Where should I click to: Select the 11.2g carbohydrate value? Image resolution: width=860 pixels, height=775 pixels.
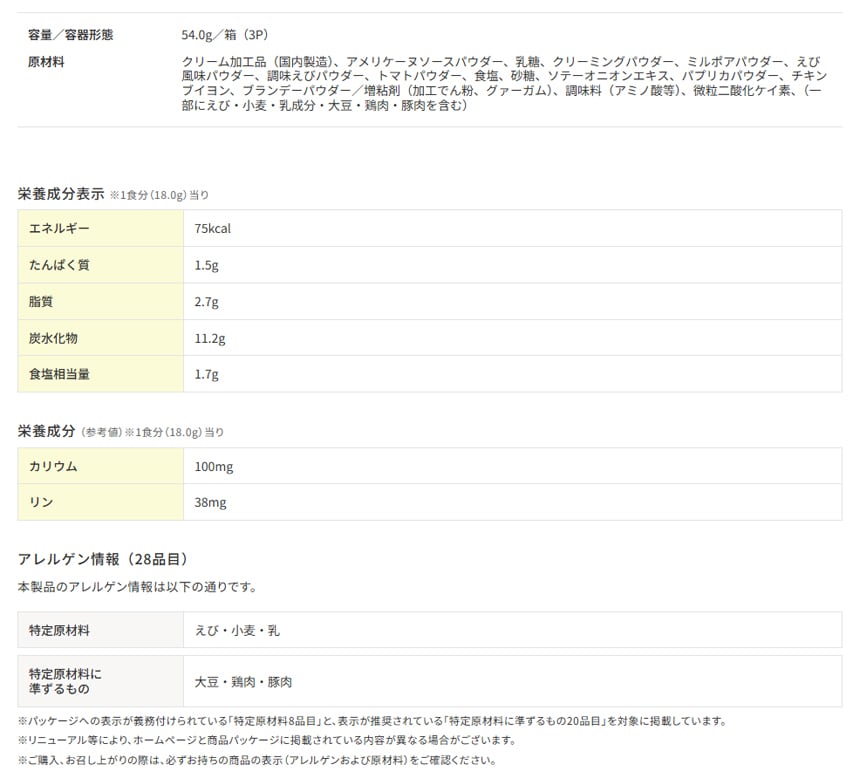click(210, 338)
